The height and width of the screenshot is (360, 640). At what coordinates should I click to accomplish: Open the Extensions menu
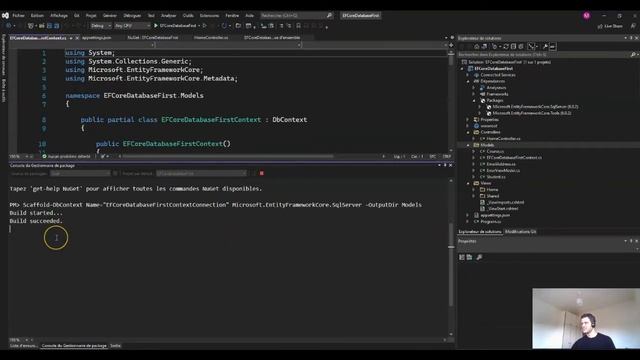[x=209, y=16]
